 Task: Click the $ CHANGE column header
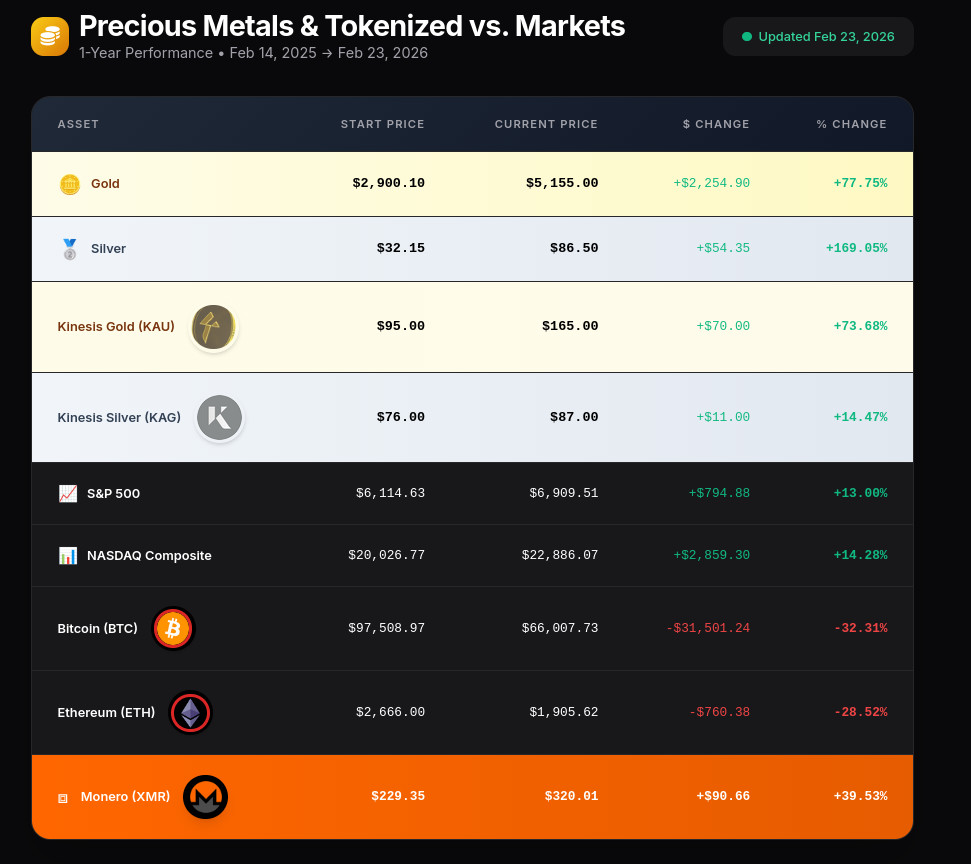[716, 124]
